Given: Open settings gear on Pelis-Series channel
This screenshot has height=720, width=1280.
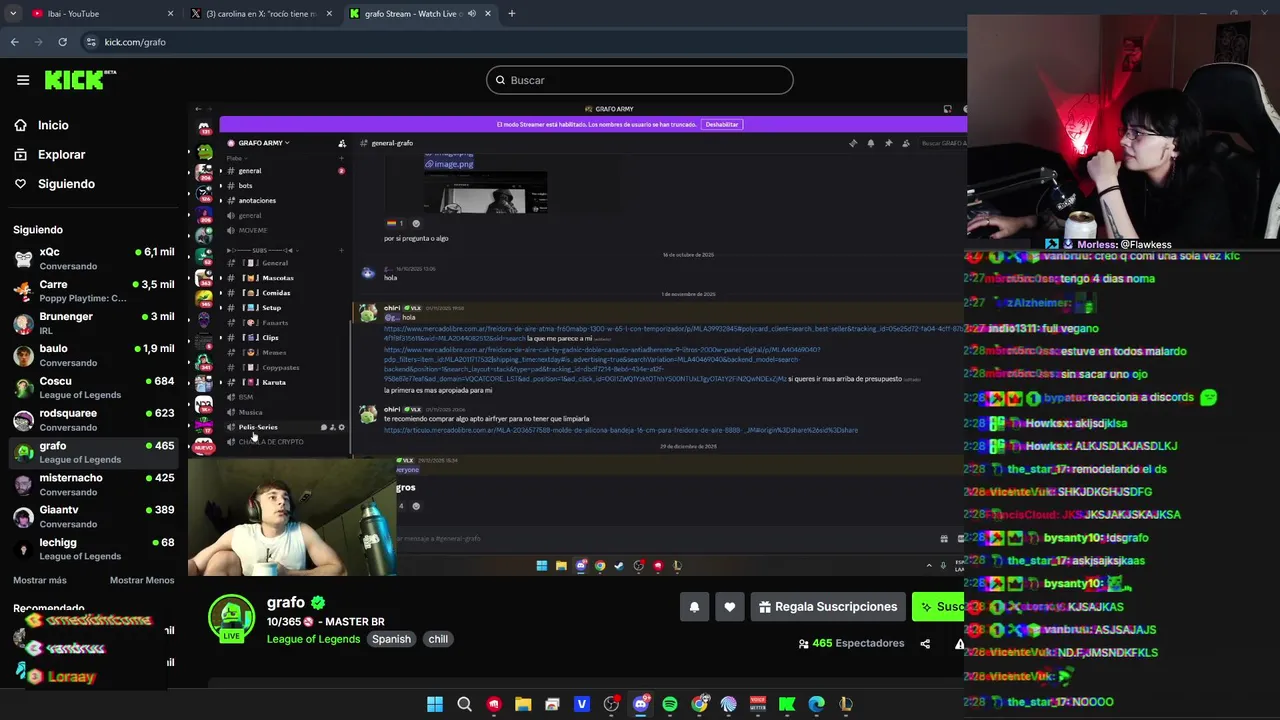Looking at the screenshot, I should [x=342, y=427].
